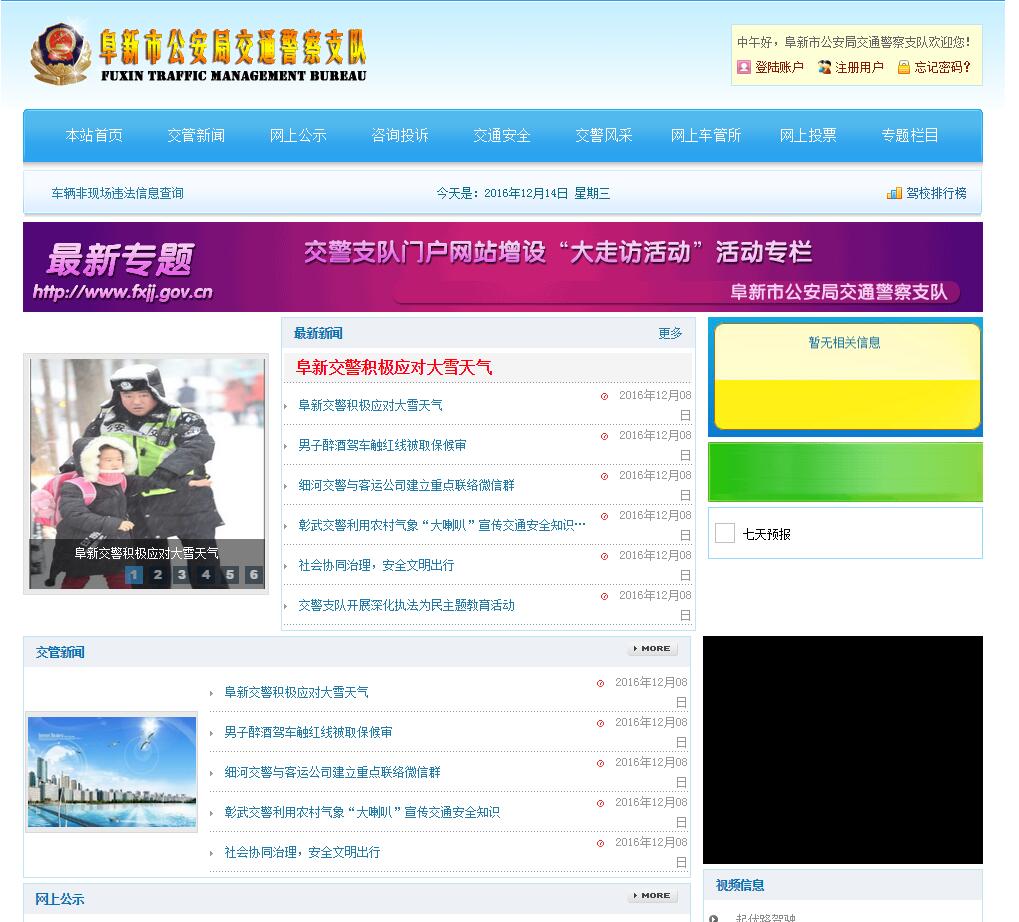This screenshot has height=922, width=1019.
Task: Click the police emblem logo
Action: pyautogui.click(x=60, y=55)
